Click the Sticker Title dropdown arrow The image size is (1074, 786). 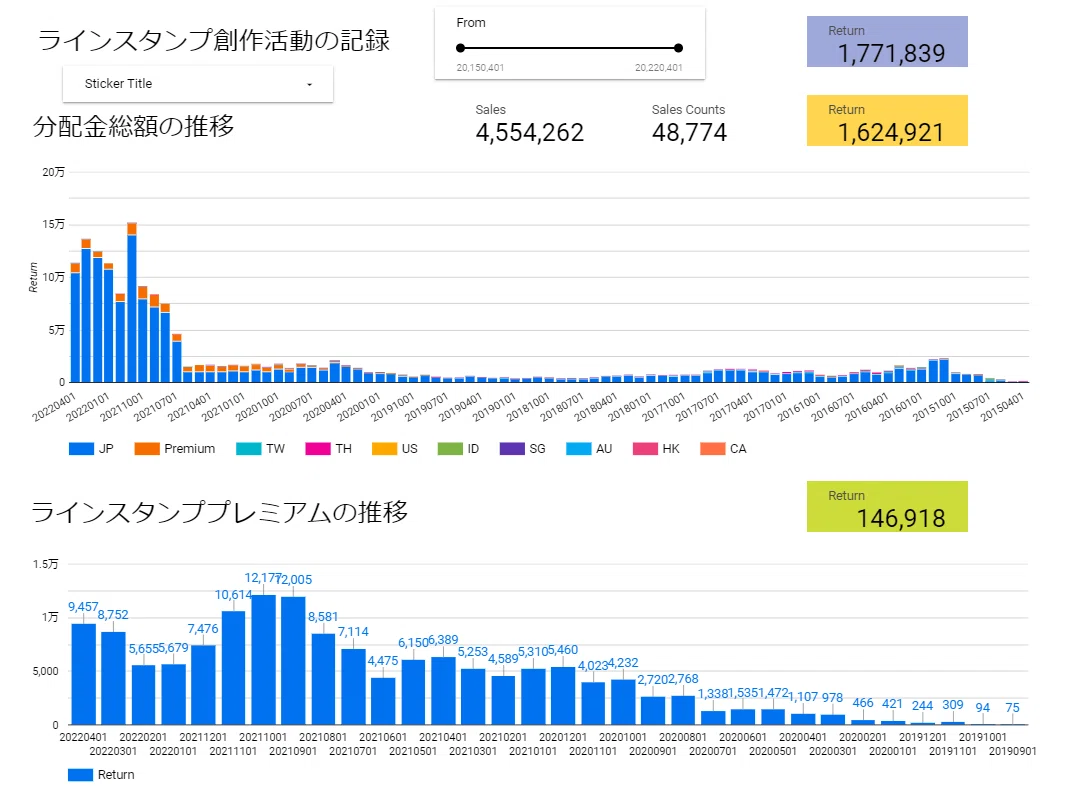[x=310, y=84]
